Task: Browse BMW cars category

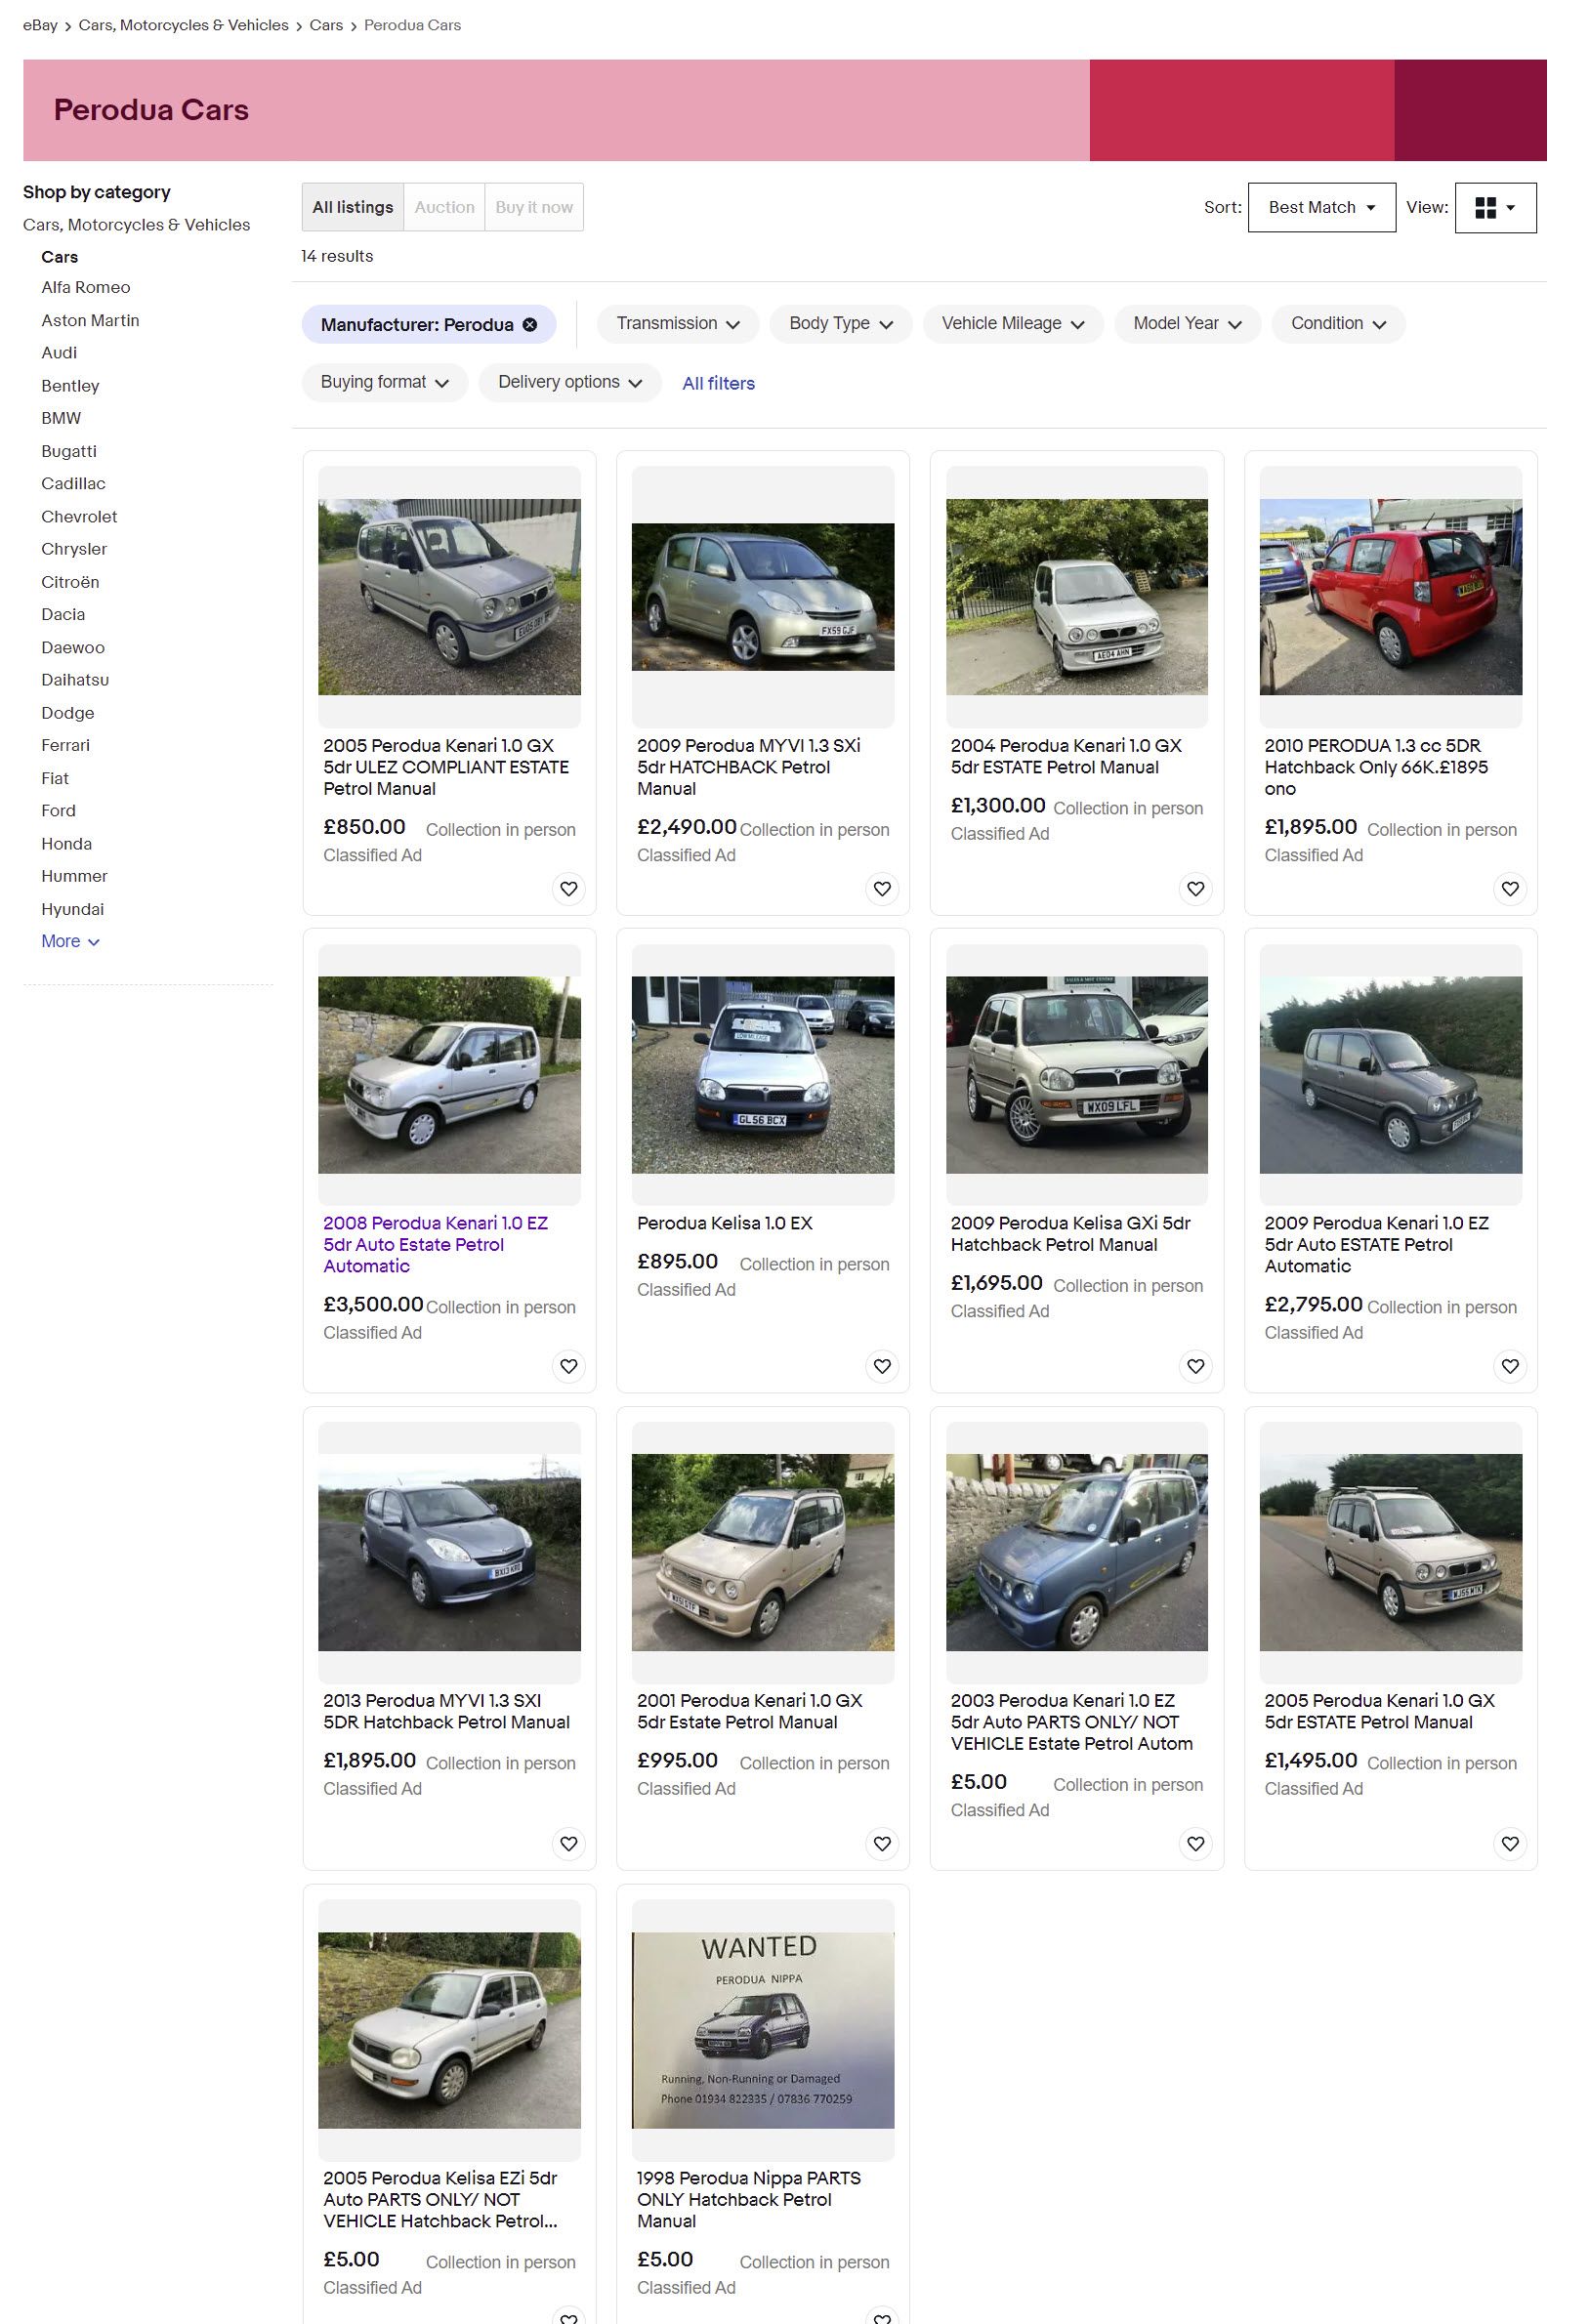Action: [x=61, y=418]
